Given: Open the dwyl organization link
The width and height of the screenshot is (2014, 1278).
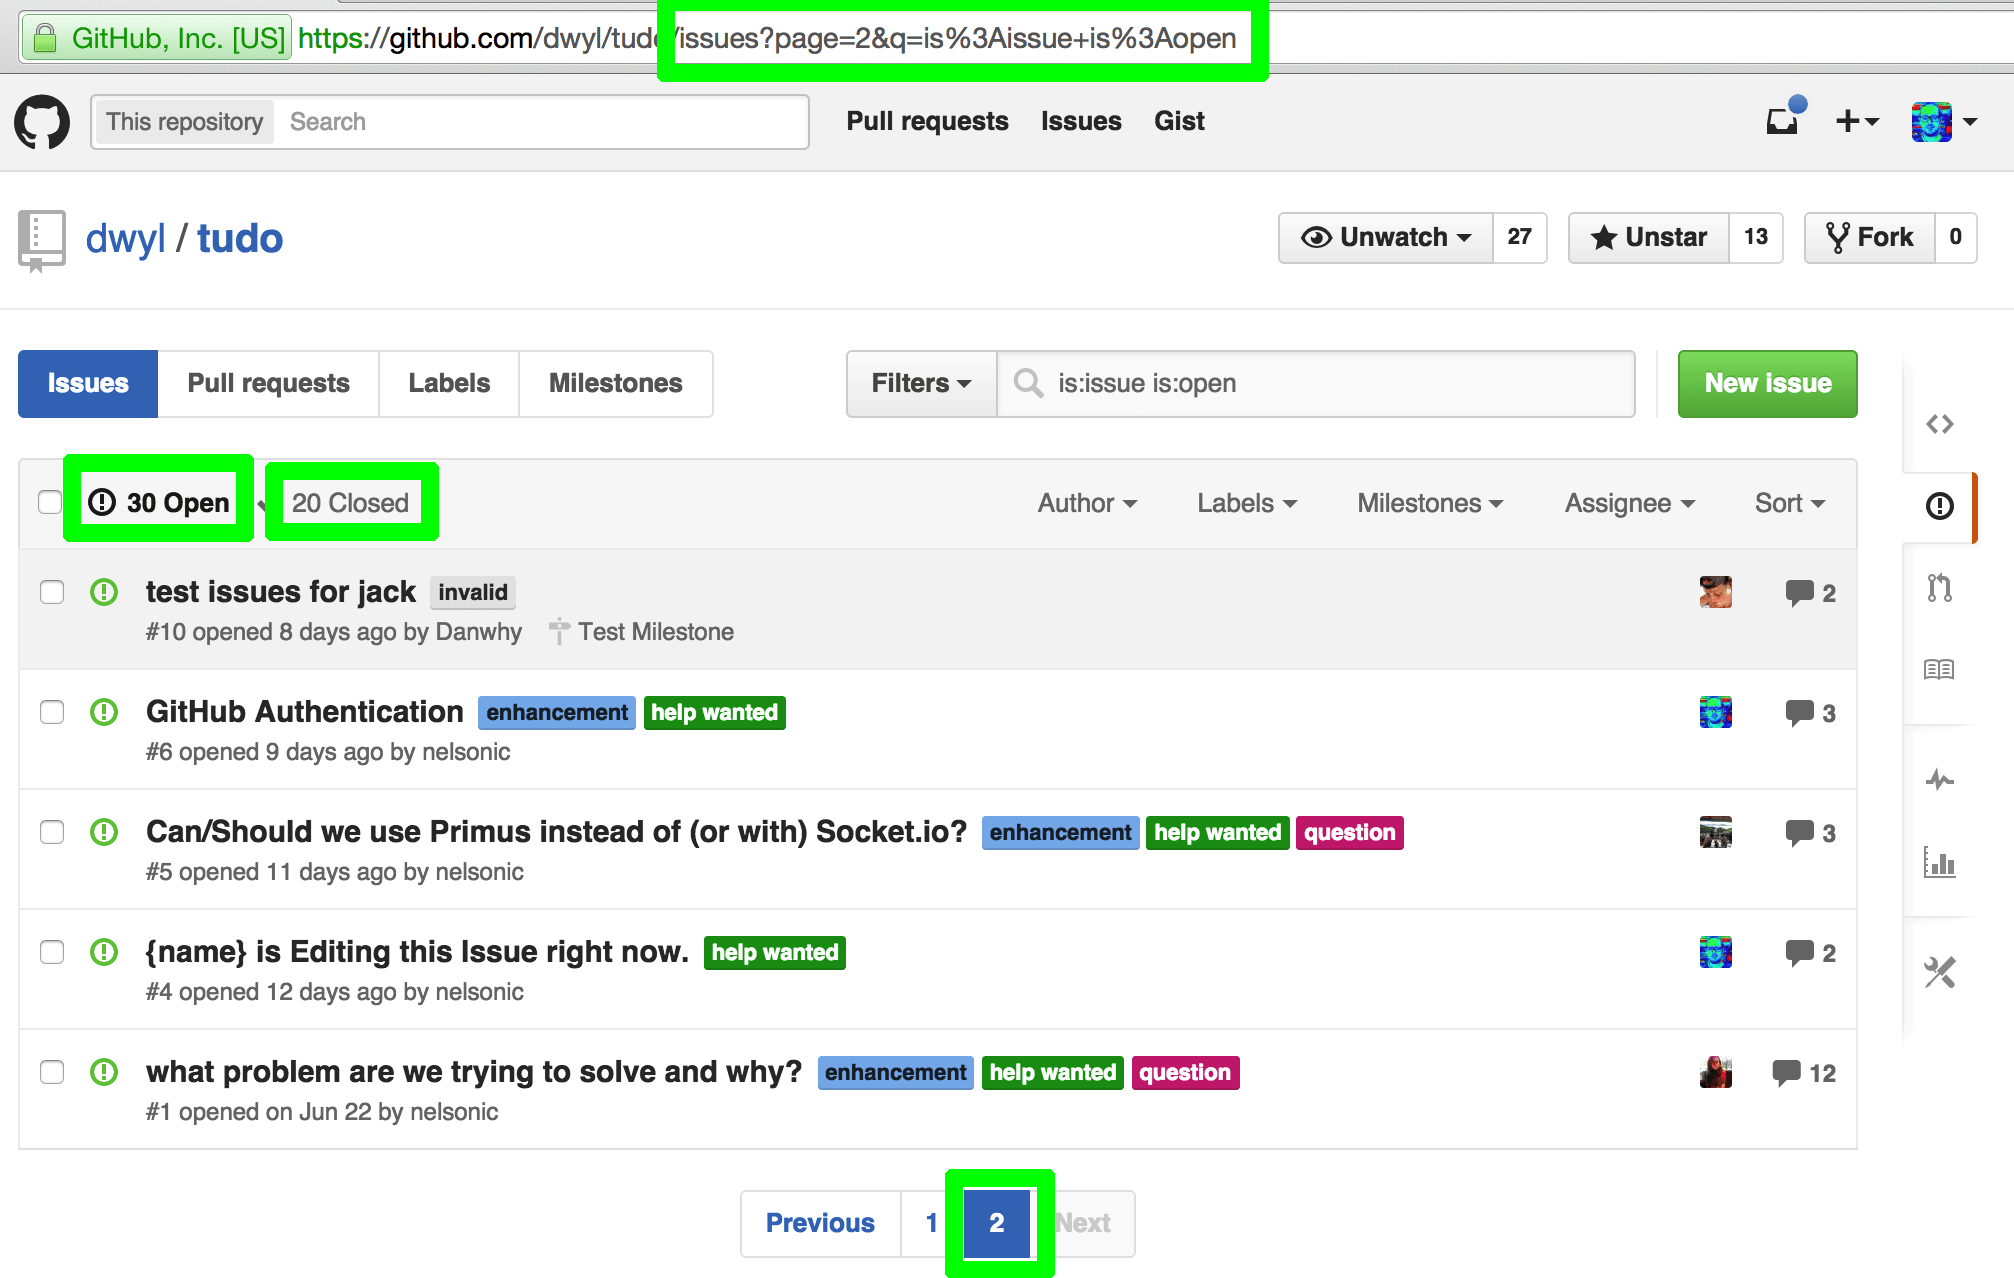Looking at the screenshot, I should coord(126,239).
